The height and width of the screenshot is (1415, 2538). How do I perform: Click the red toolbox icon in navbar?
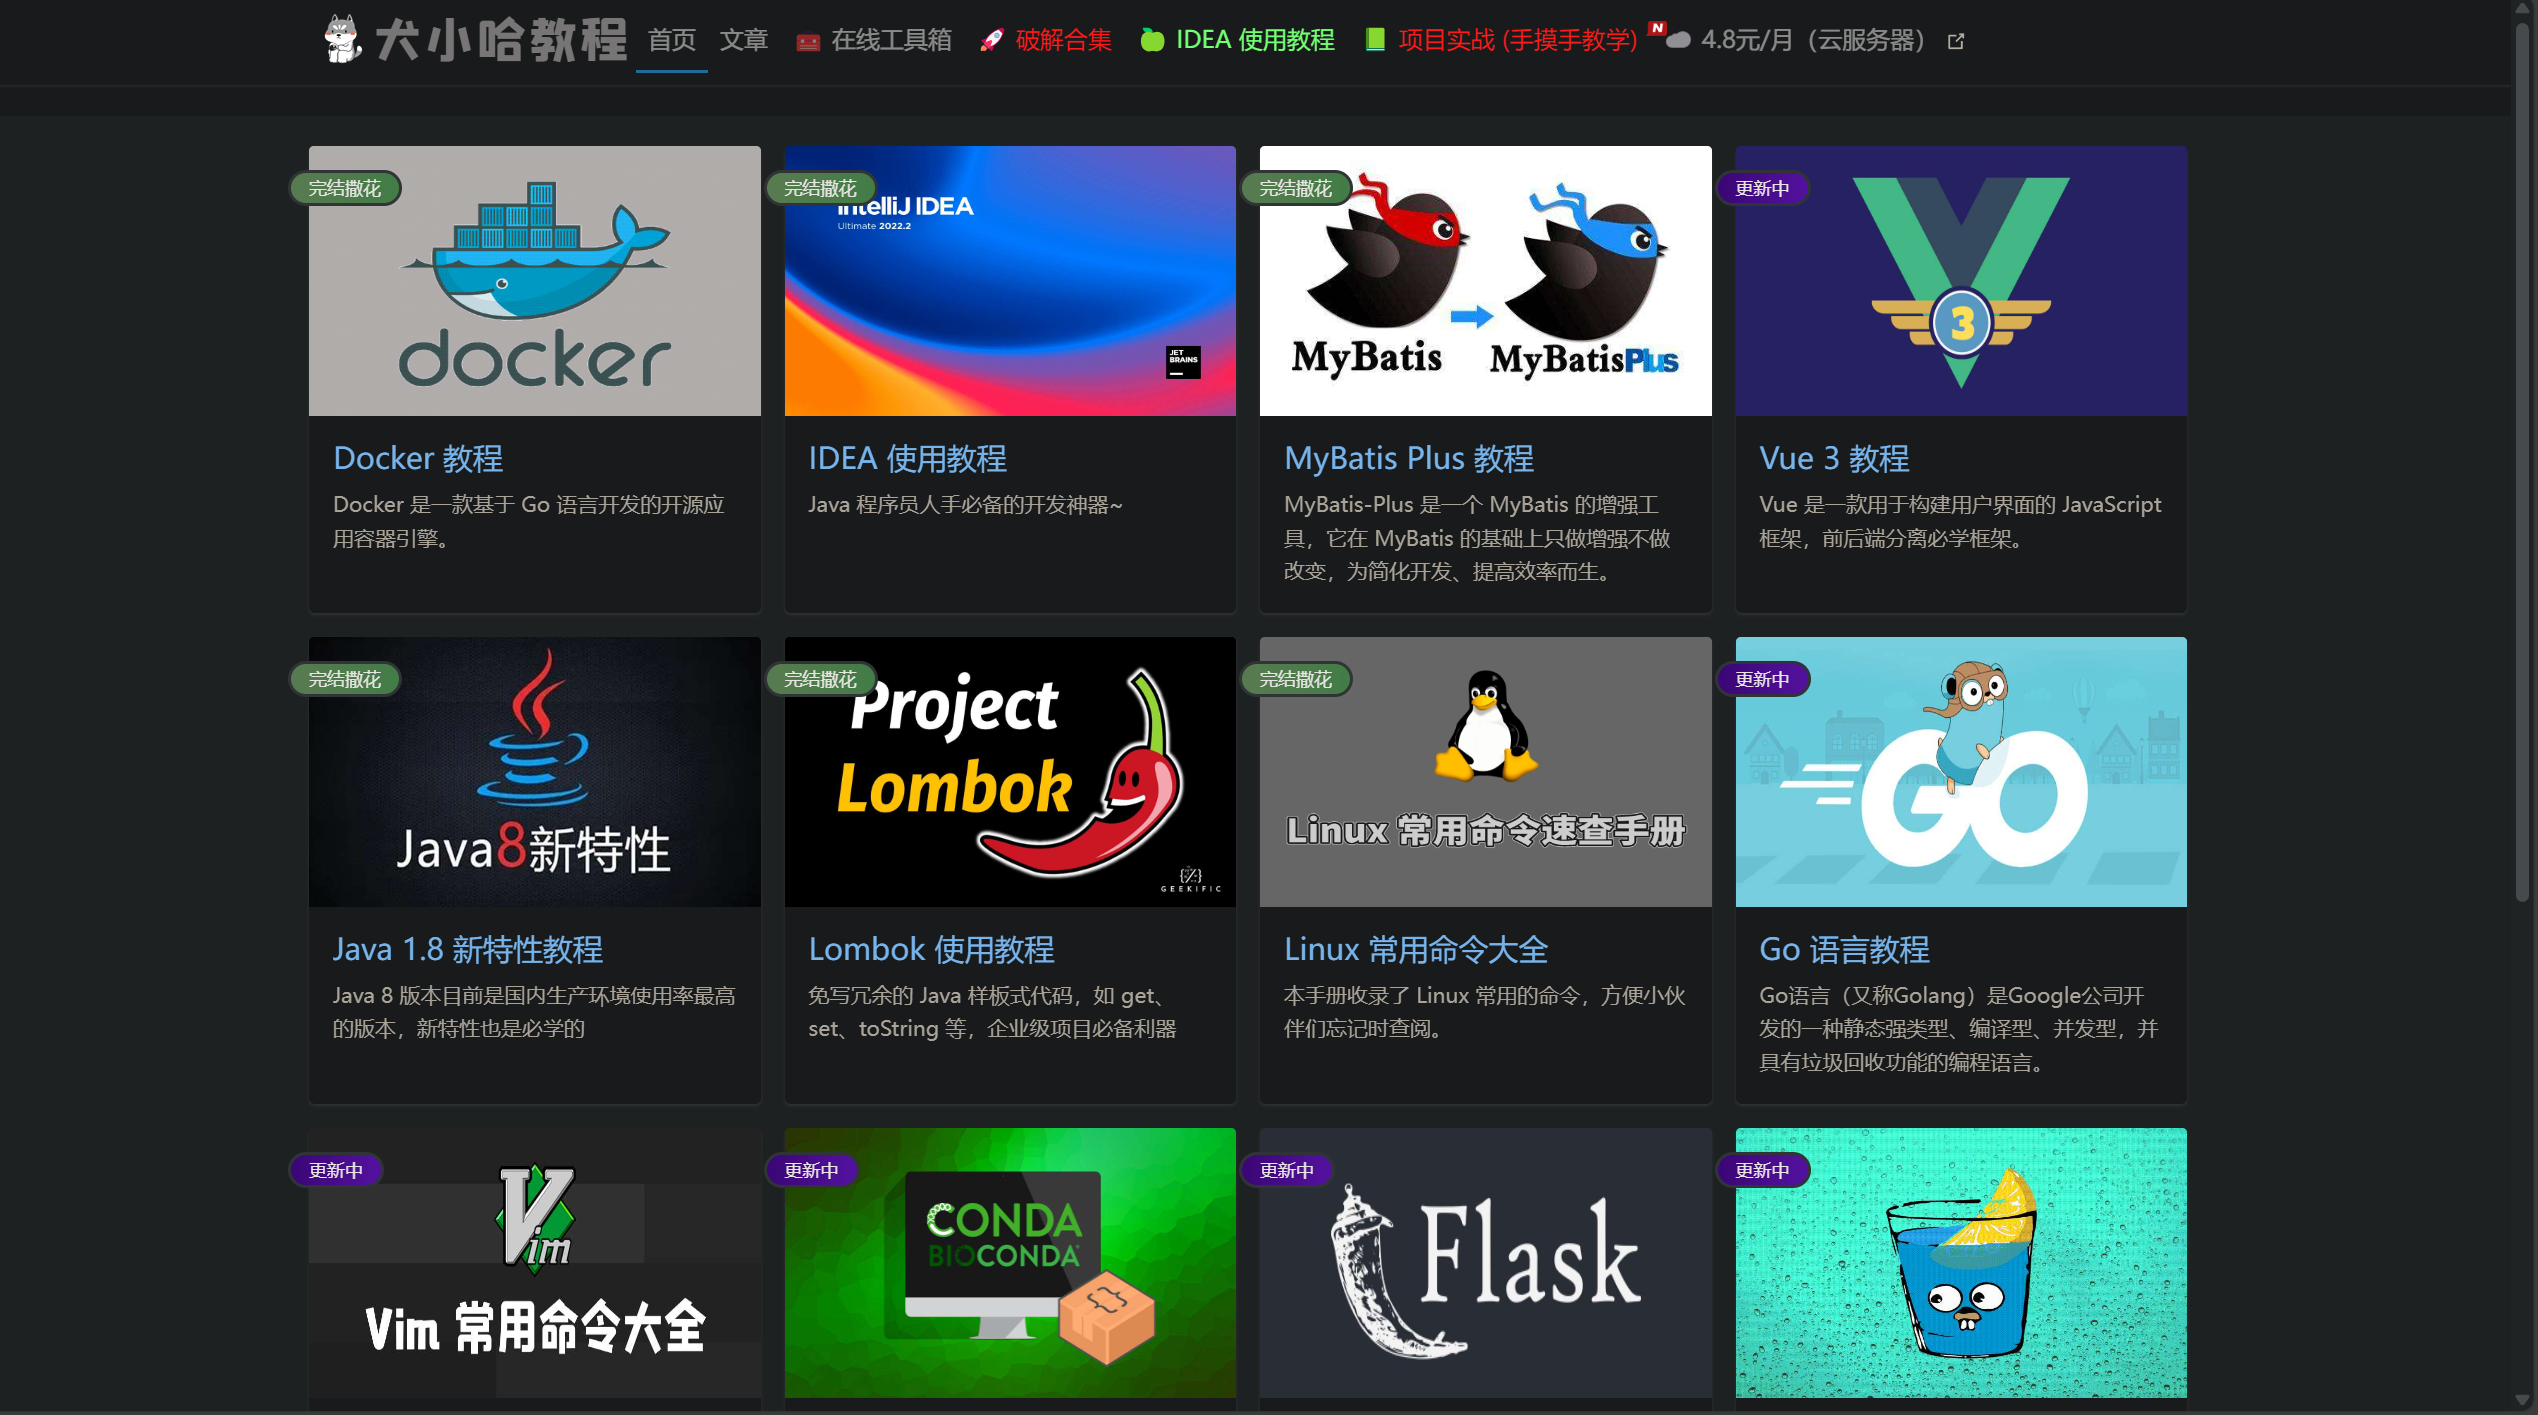tap(808, 42)
